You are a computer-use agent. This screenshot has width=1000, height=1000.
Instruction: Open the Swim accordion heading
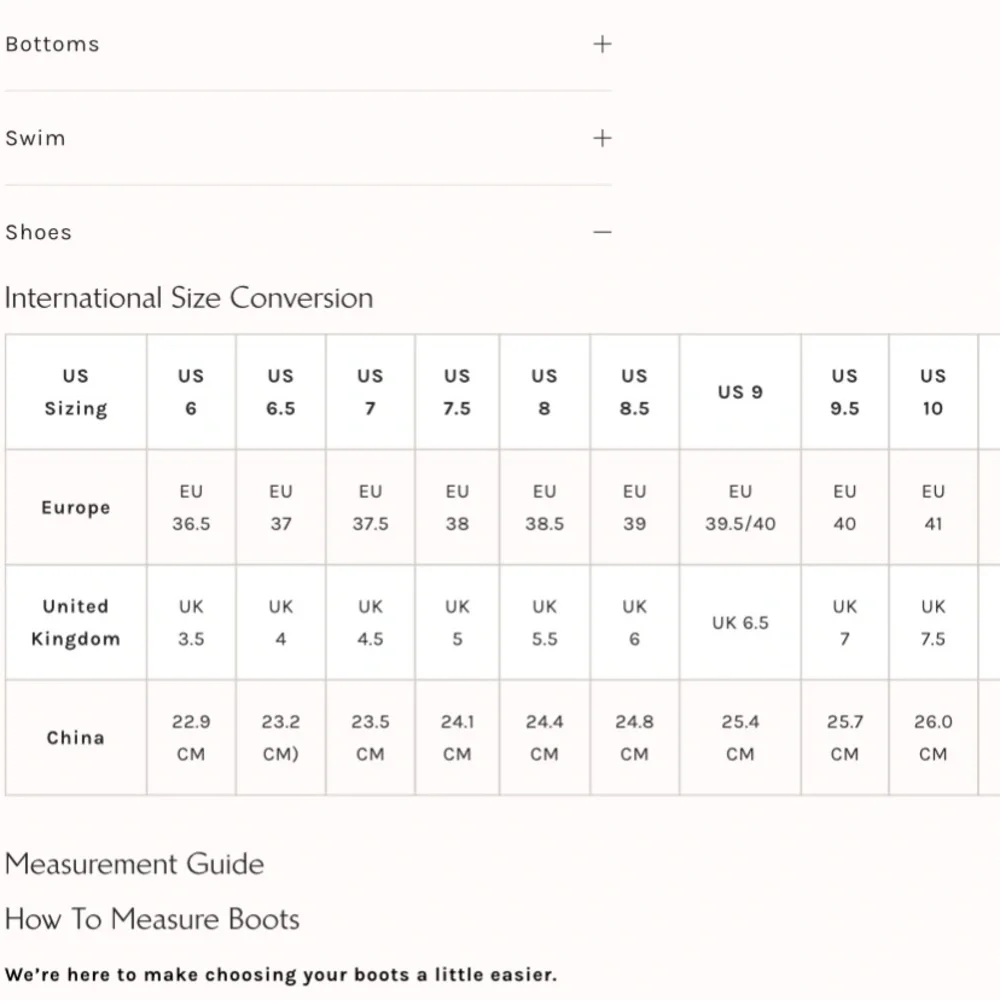coord(308,138)
